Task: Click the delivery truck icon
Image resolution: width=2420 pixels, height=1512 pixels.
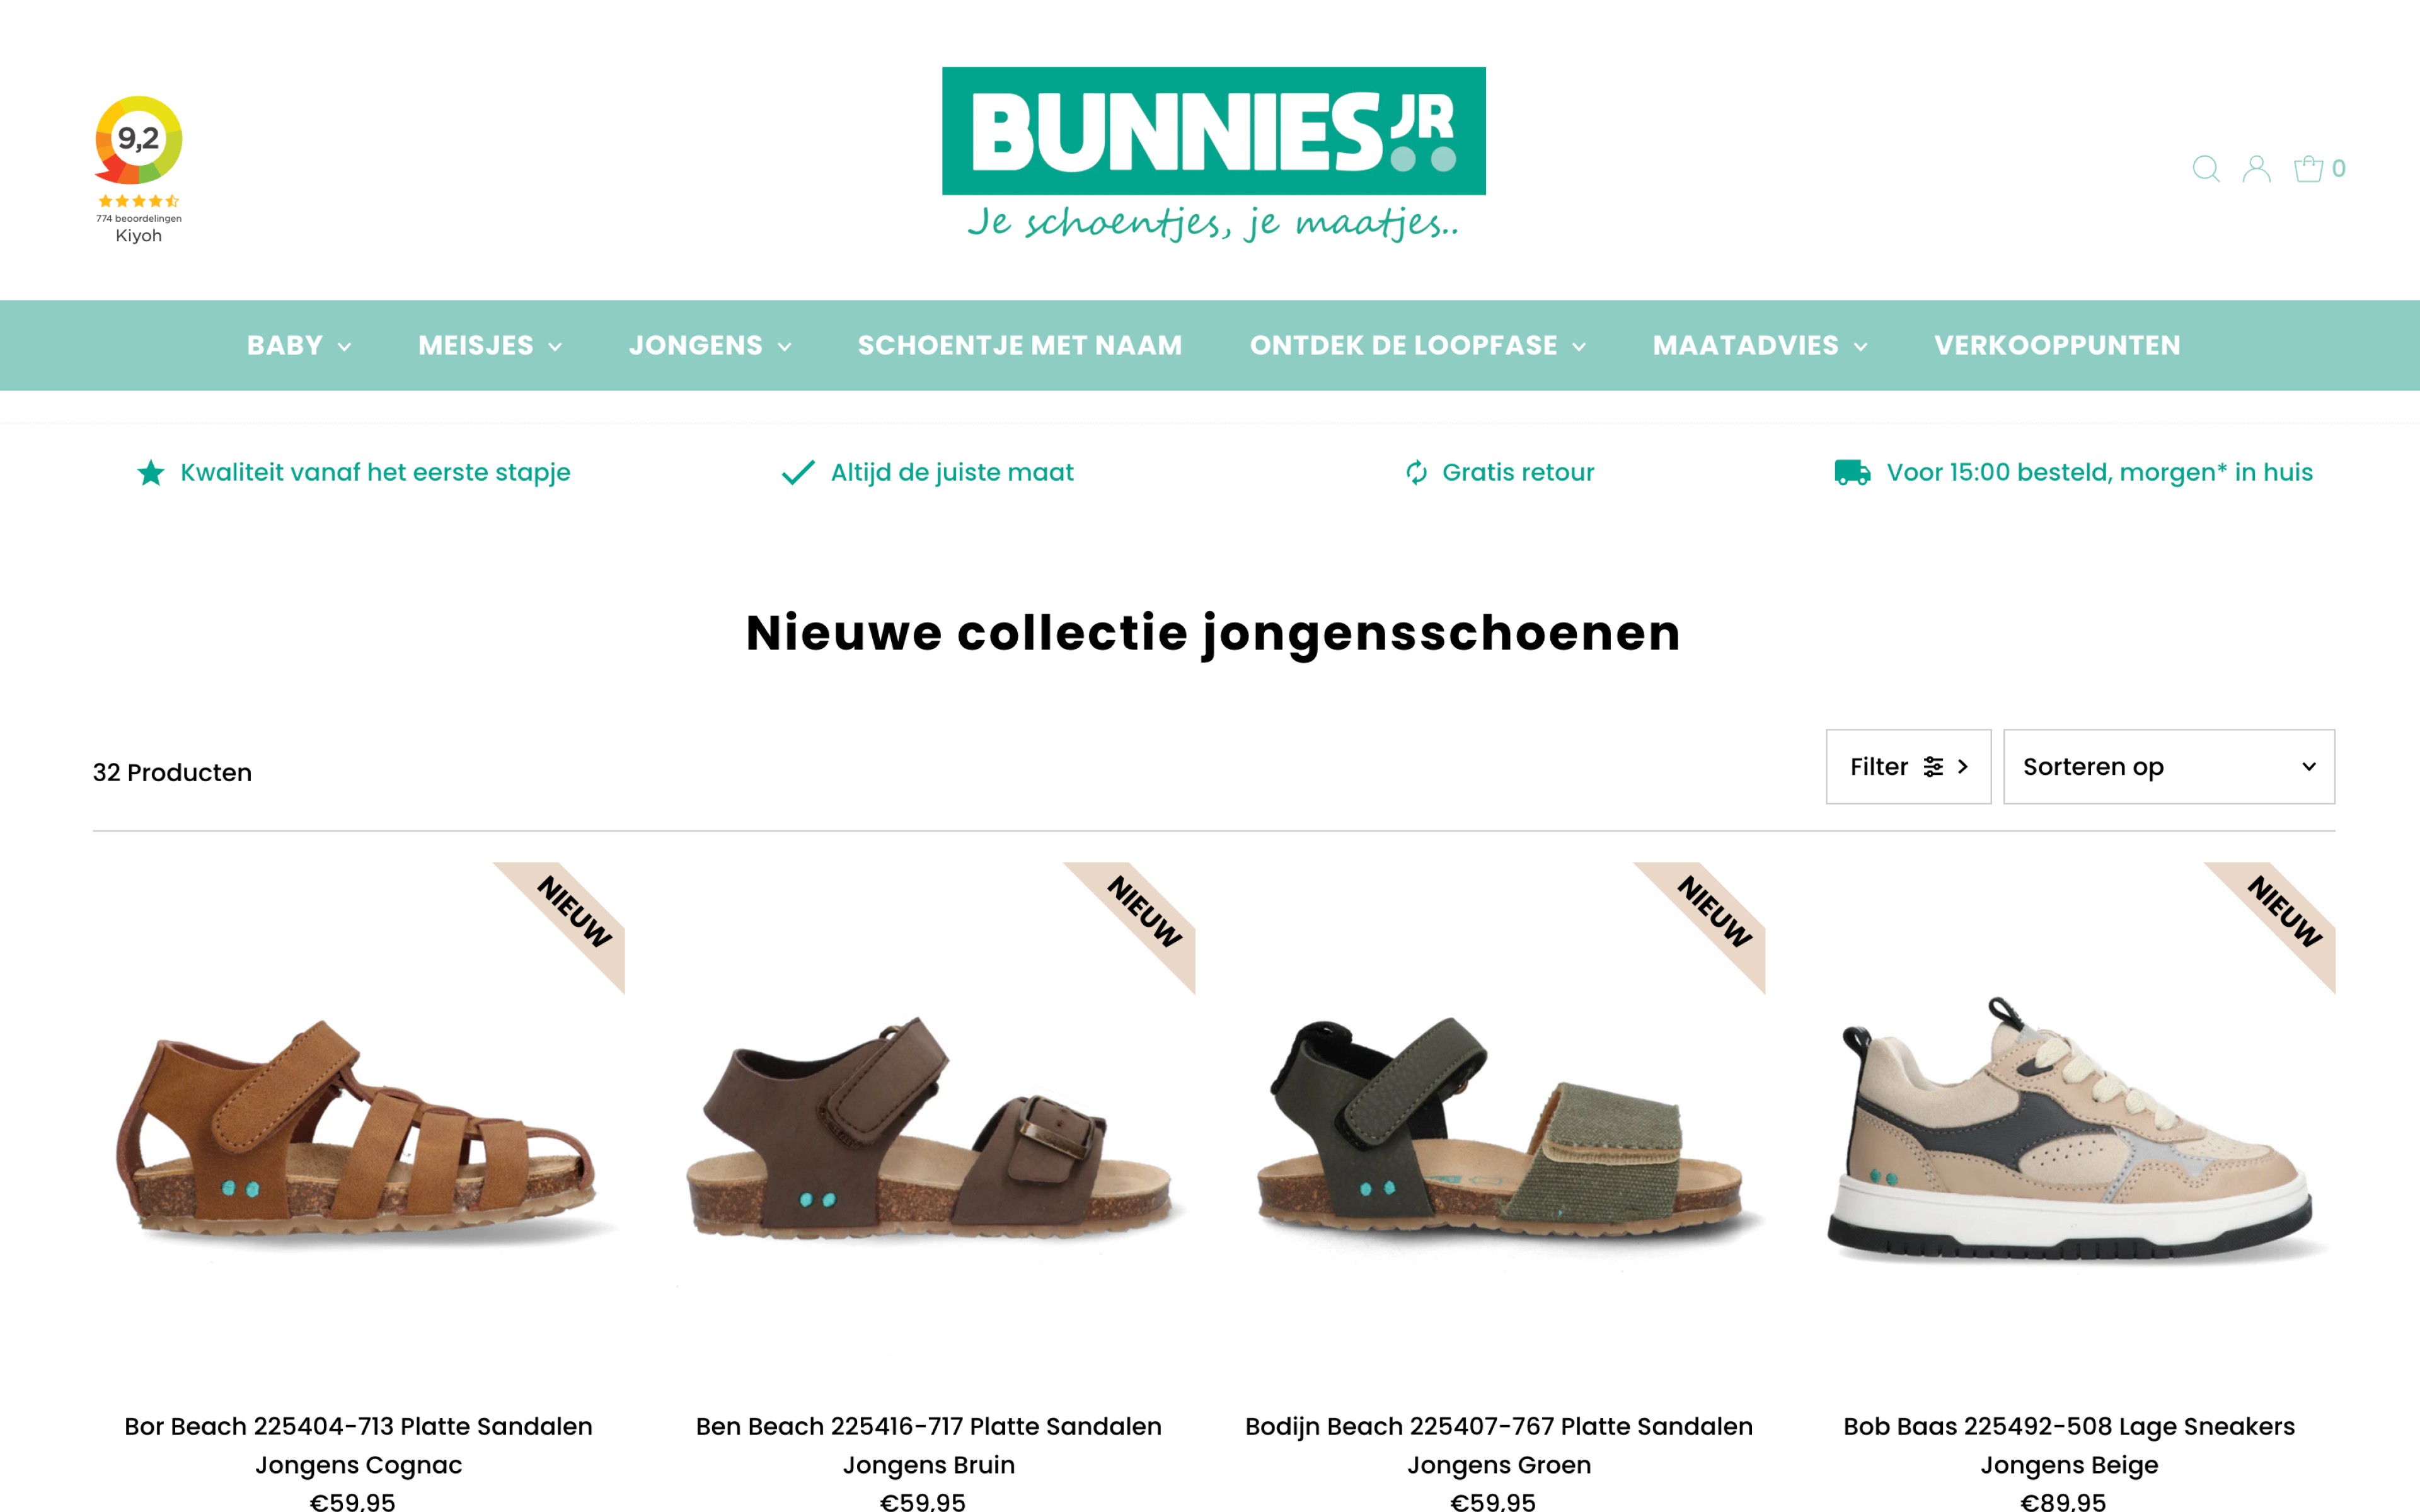Action: tap(1852, 472)
